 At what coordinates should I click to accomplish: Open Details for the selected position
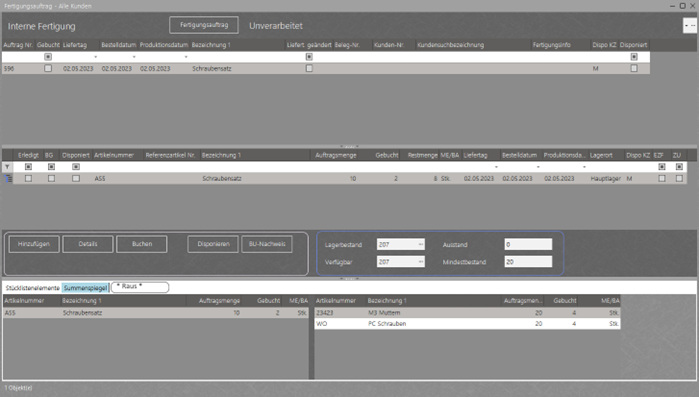[88, 244]
